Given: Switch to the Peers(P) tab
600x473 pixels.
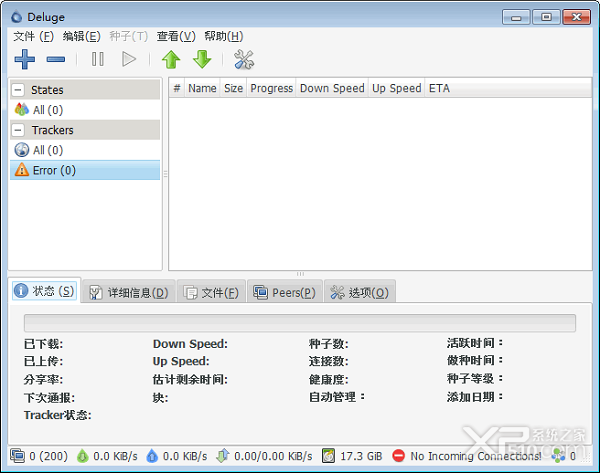Looking at the screenshot, I should pos(284,293).
